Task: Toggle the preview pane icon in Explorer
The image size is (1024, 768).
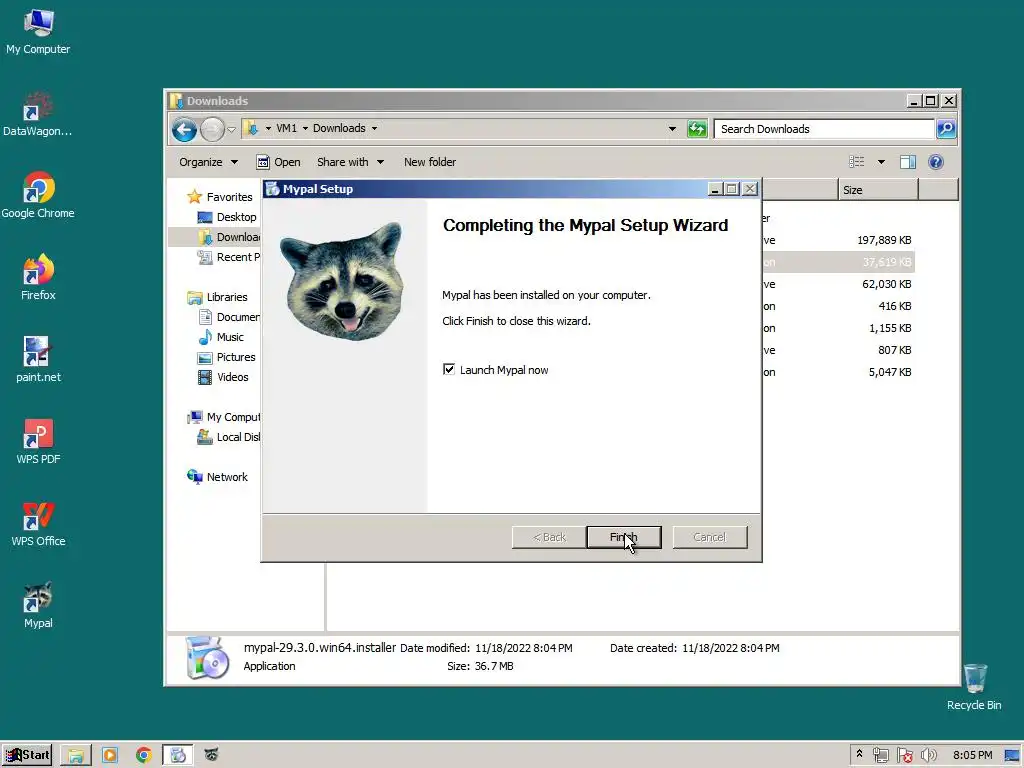Action: coord(908,162)
